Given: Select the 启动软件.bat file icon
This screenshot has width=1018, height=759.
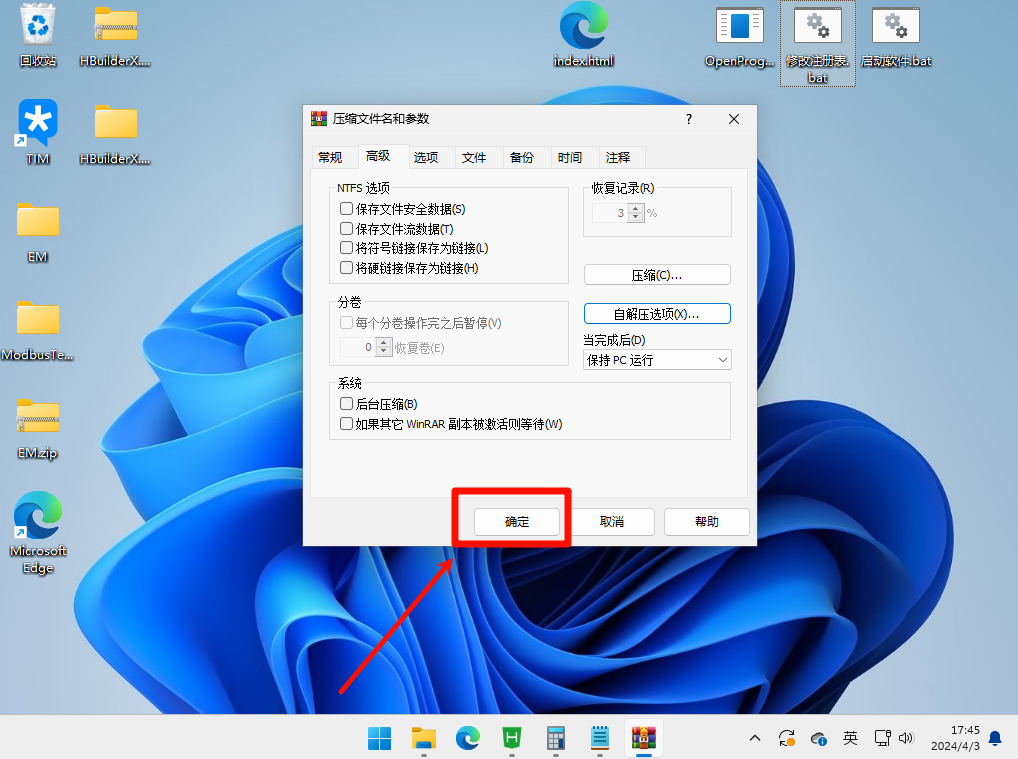Looking at the screenshot, I should pyautogui.click(x=896, y=36).
